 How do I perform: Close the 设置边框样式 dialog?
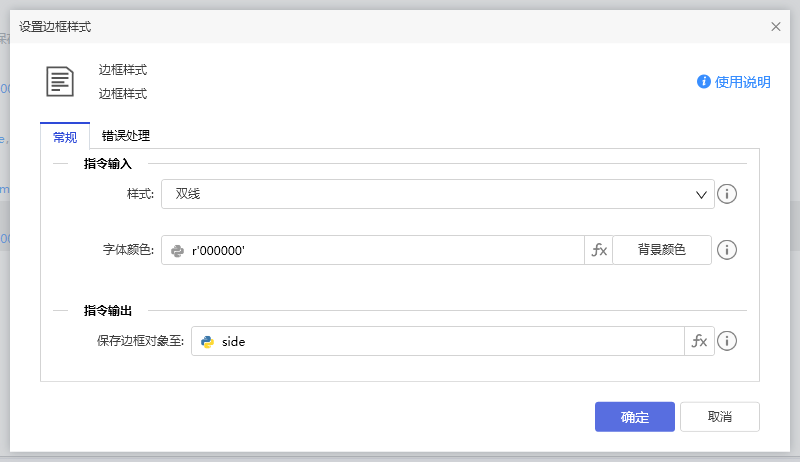[776, 27]
